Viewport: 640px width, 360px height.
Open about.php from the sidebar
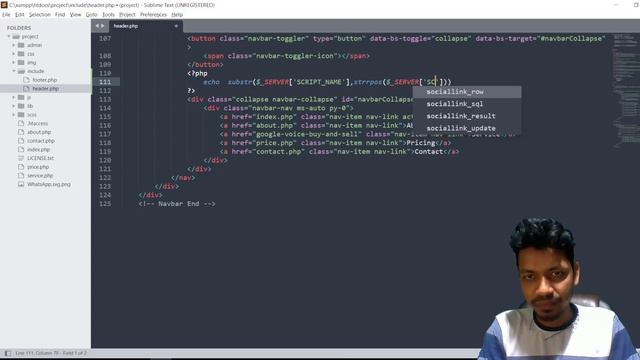point(39,132)
